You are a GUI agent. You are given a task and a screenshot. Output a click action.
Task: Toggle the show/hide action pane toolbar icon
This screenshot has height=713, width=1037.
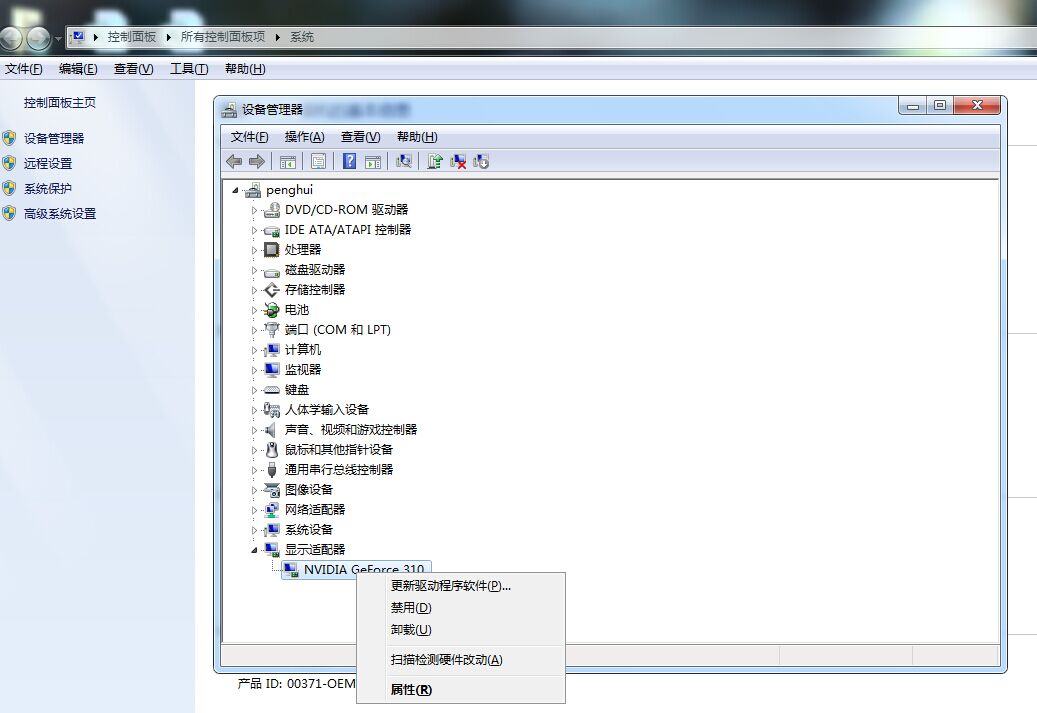[x=373, y=161]
